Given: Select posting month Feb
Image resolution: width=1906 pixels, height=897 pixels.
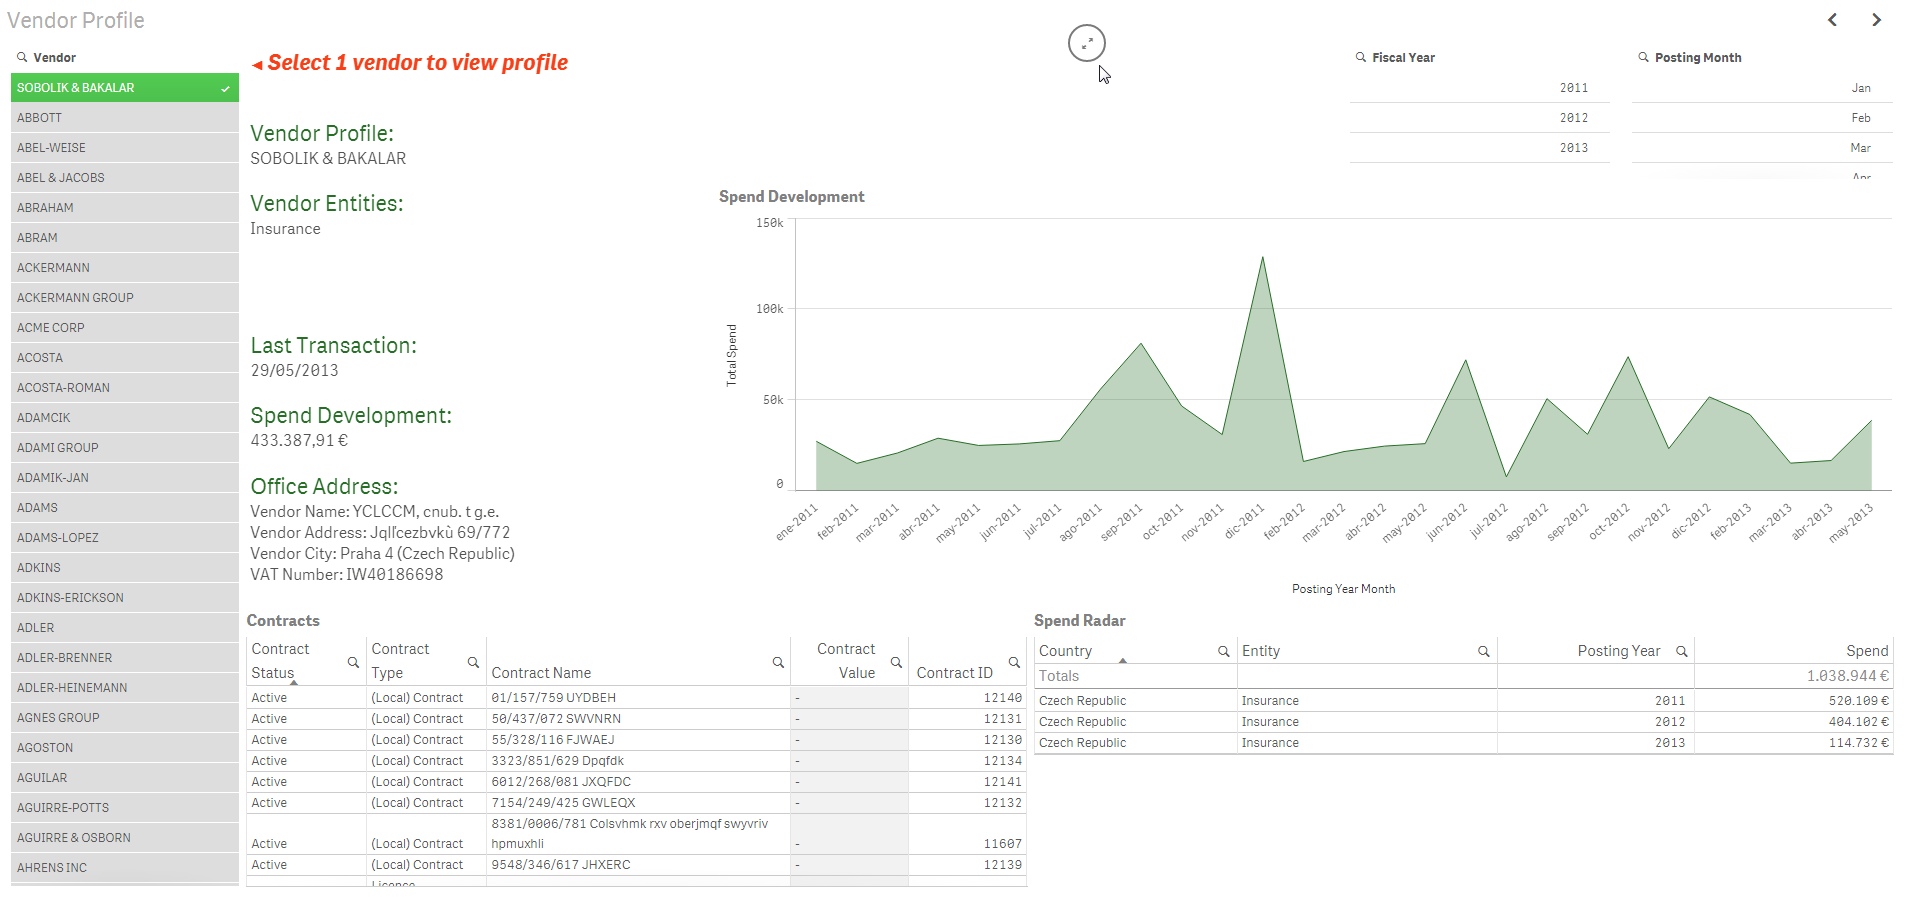Looking at the screenshot, I should point(1761,118).
